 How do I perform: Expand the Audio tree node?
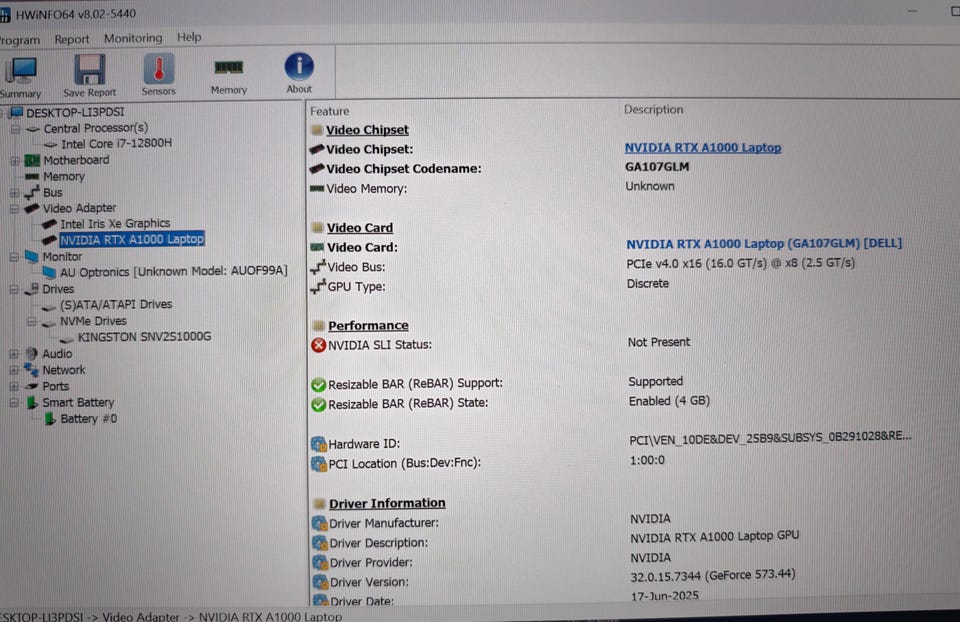pyautogui.click(x=15, y=354)
